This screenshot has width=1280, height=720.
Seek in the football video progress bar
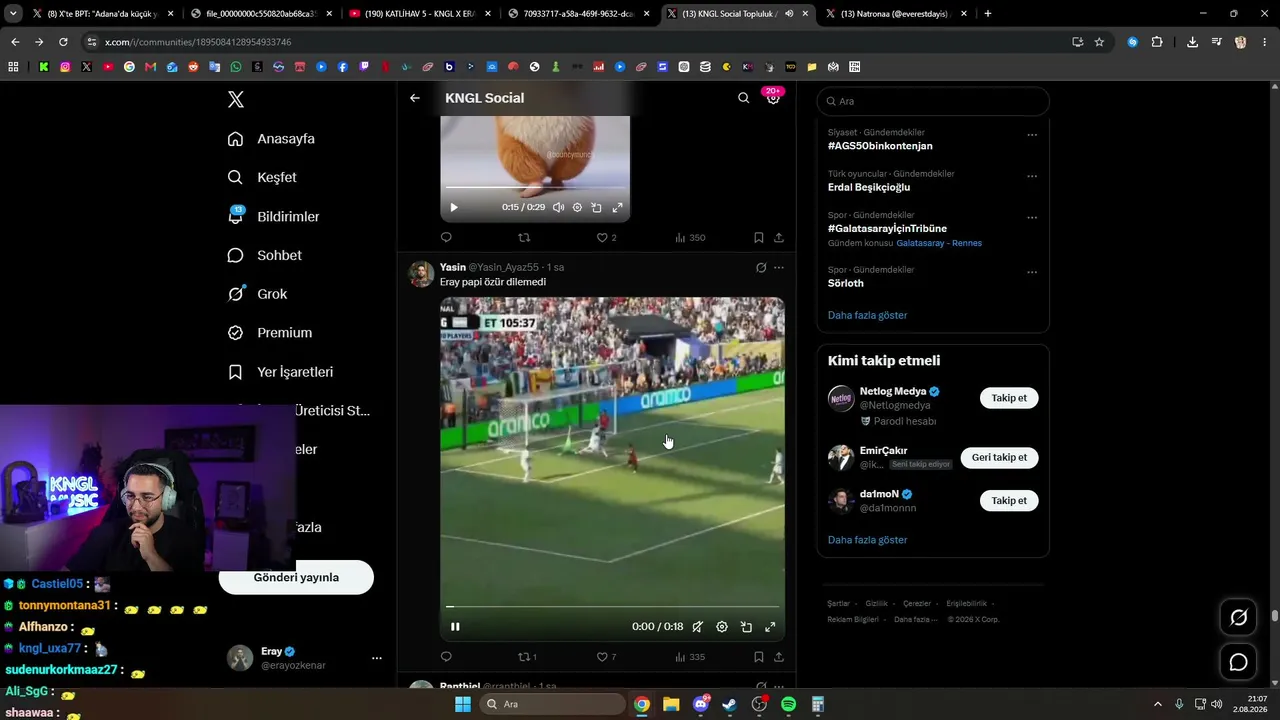[612, 606]
